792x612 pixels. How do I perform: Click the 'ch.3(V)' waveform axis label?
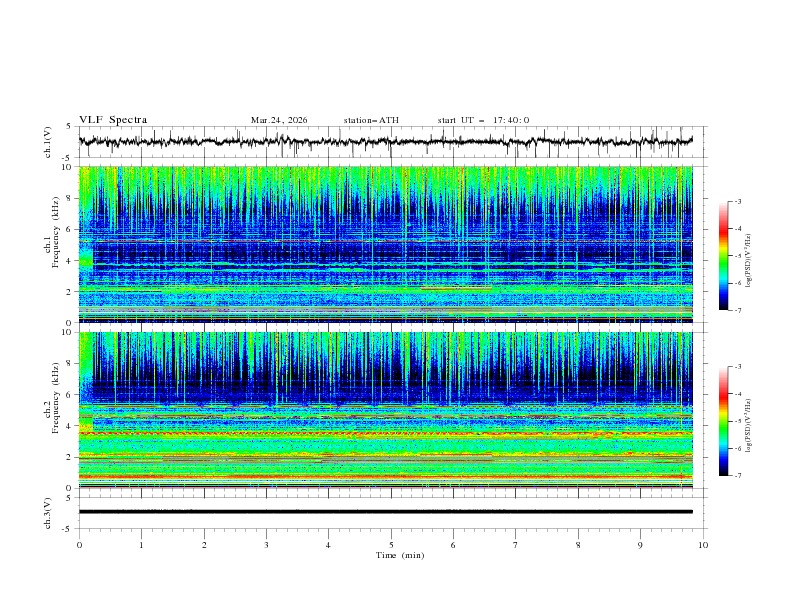tap(47, 513)
